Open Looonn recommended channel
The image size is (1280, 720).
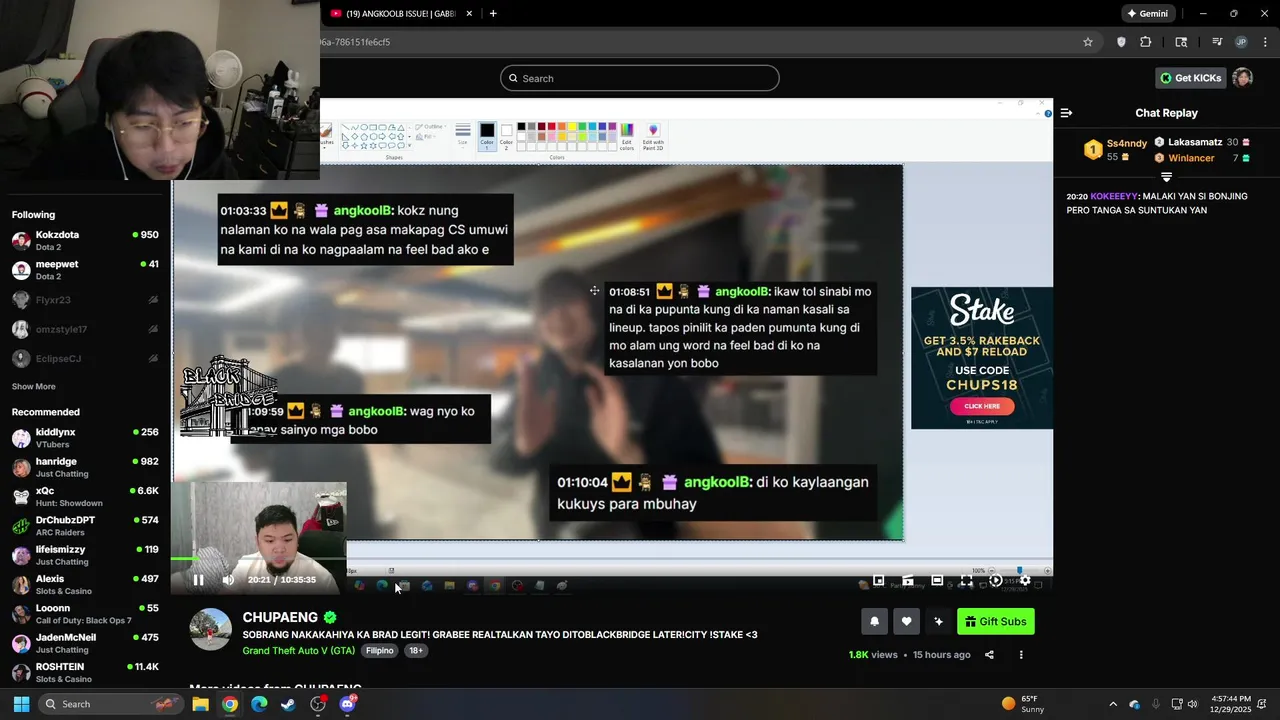click(85, 614)
